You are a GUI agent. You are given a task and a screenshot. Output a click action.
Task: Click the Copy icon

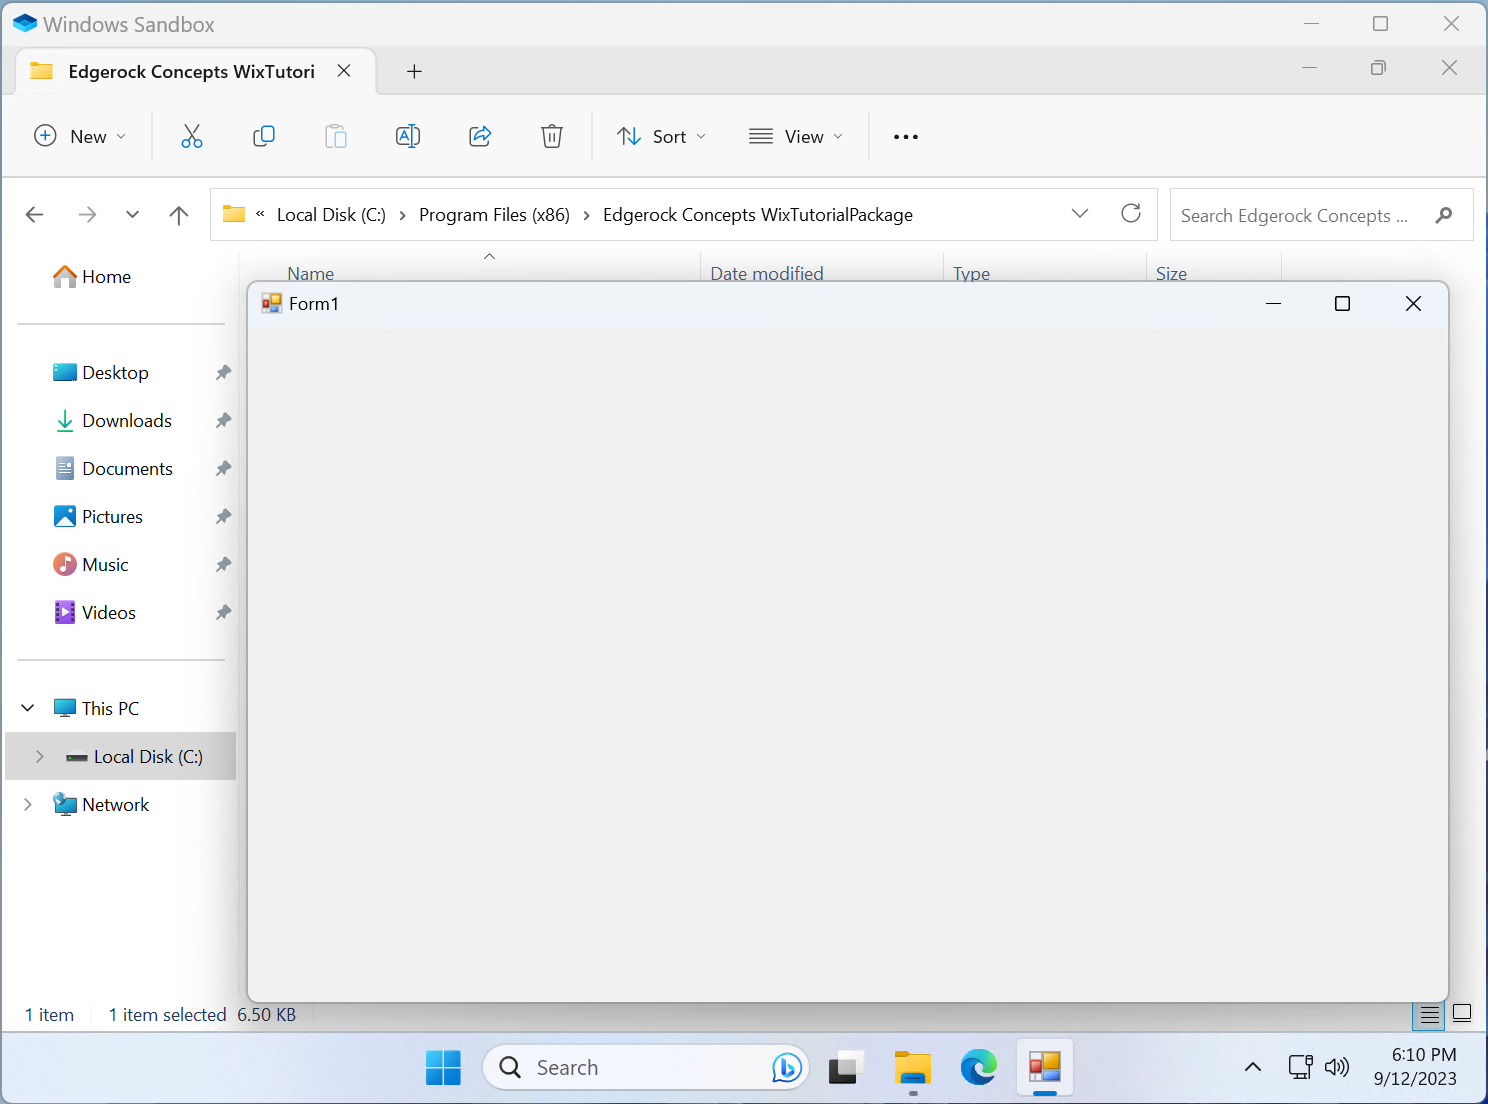pyautogui.click(x=263, y=136)
